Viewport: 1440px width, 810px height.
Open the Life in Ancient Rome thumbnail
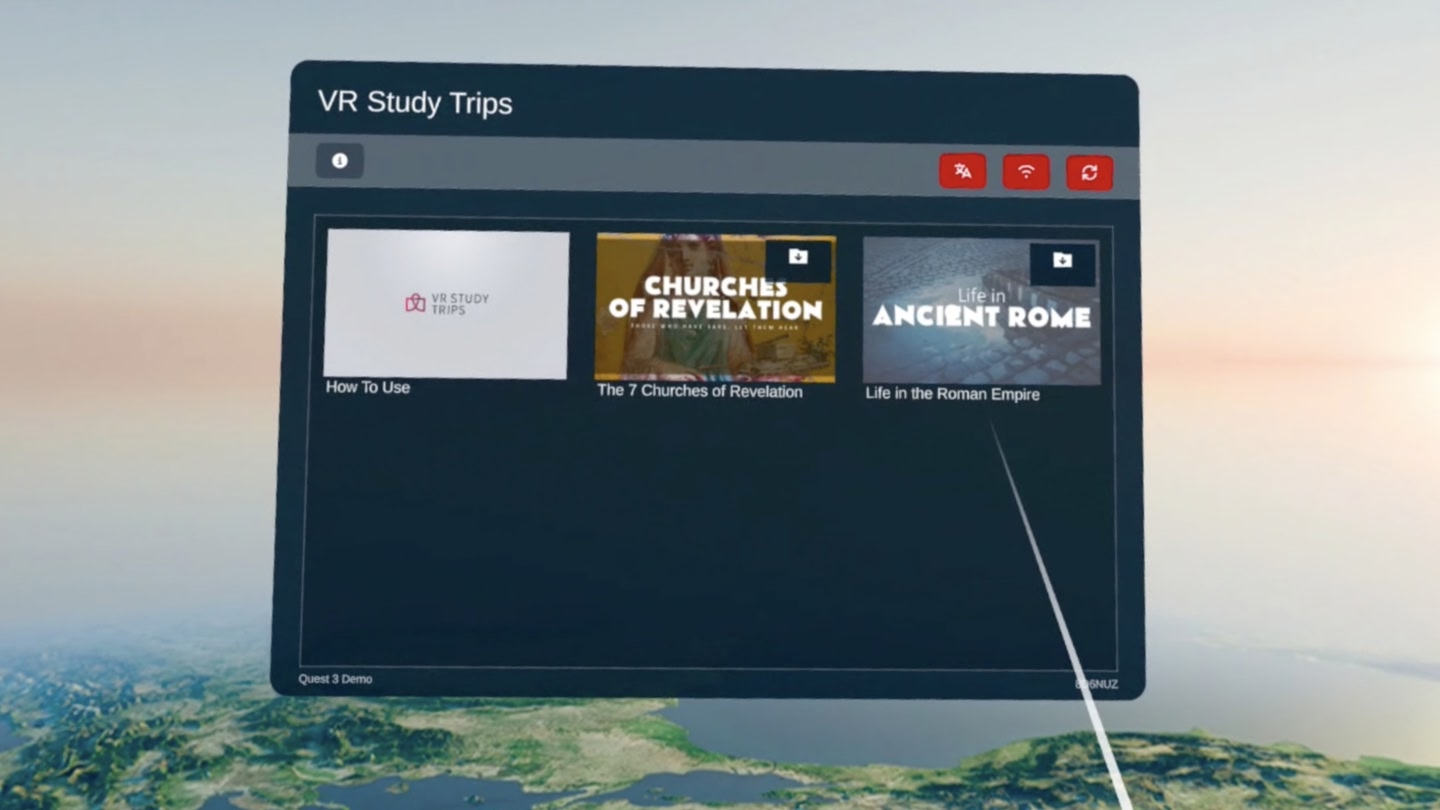tap(982, 311)
